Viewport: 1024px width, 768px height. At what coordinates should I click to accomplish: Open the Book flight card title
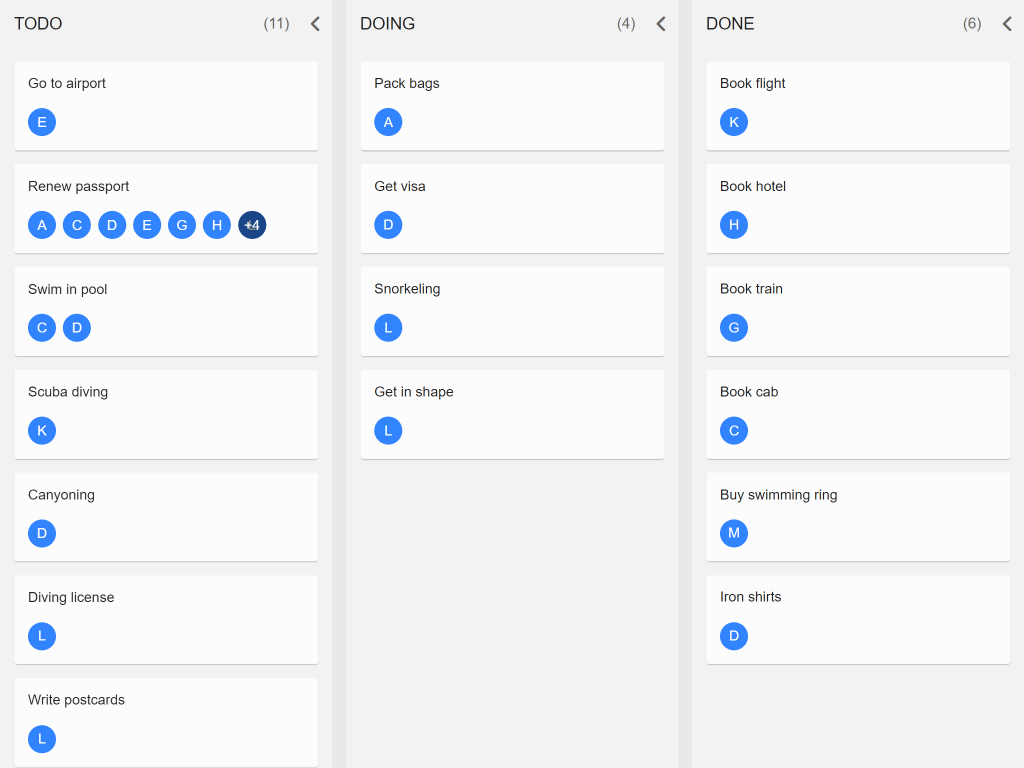point(752,84)
